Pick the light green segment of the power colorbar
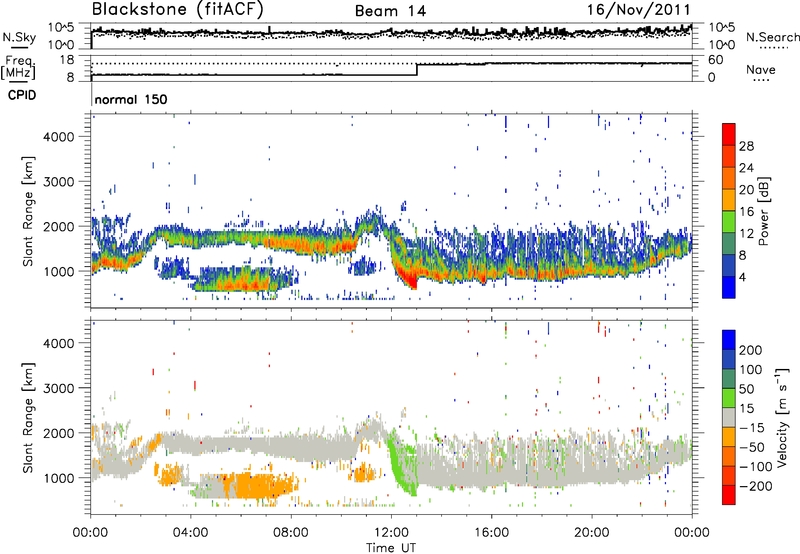Screen dimensions: 800x554 pos(729,221)
